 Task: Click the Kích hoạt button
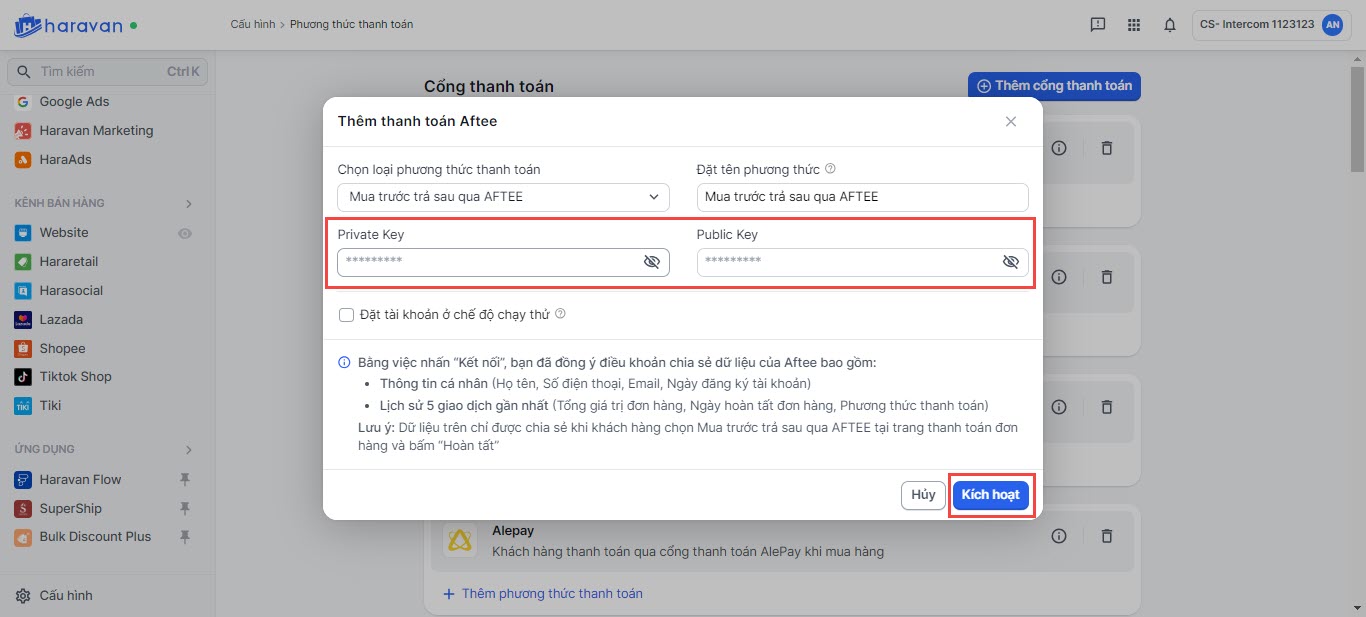990,495
